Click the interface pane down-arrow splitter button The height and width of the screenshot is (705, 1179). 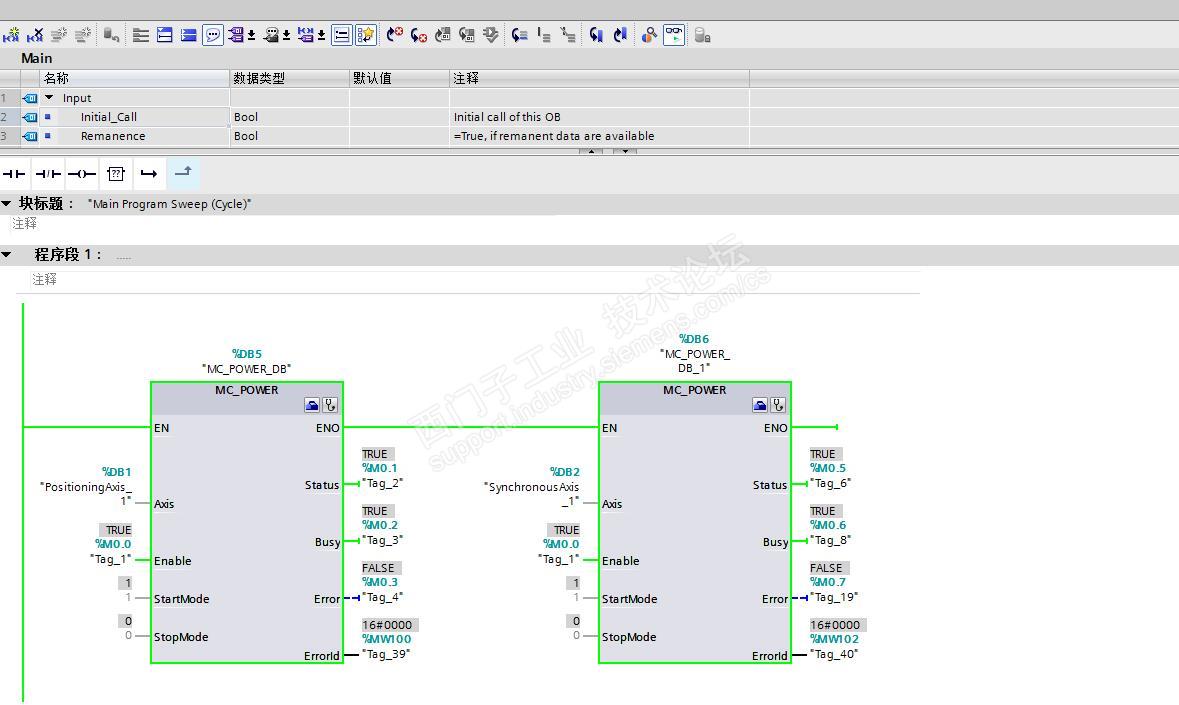(x=625, y=151)
